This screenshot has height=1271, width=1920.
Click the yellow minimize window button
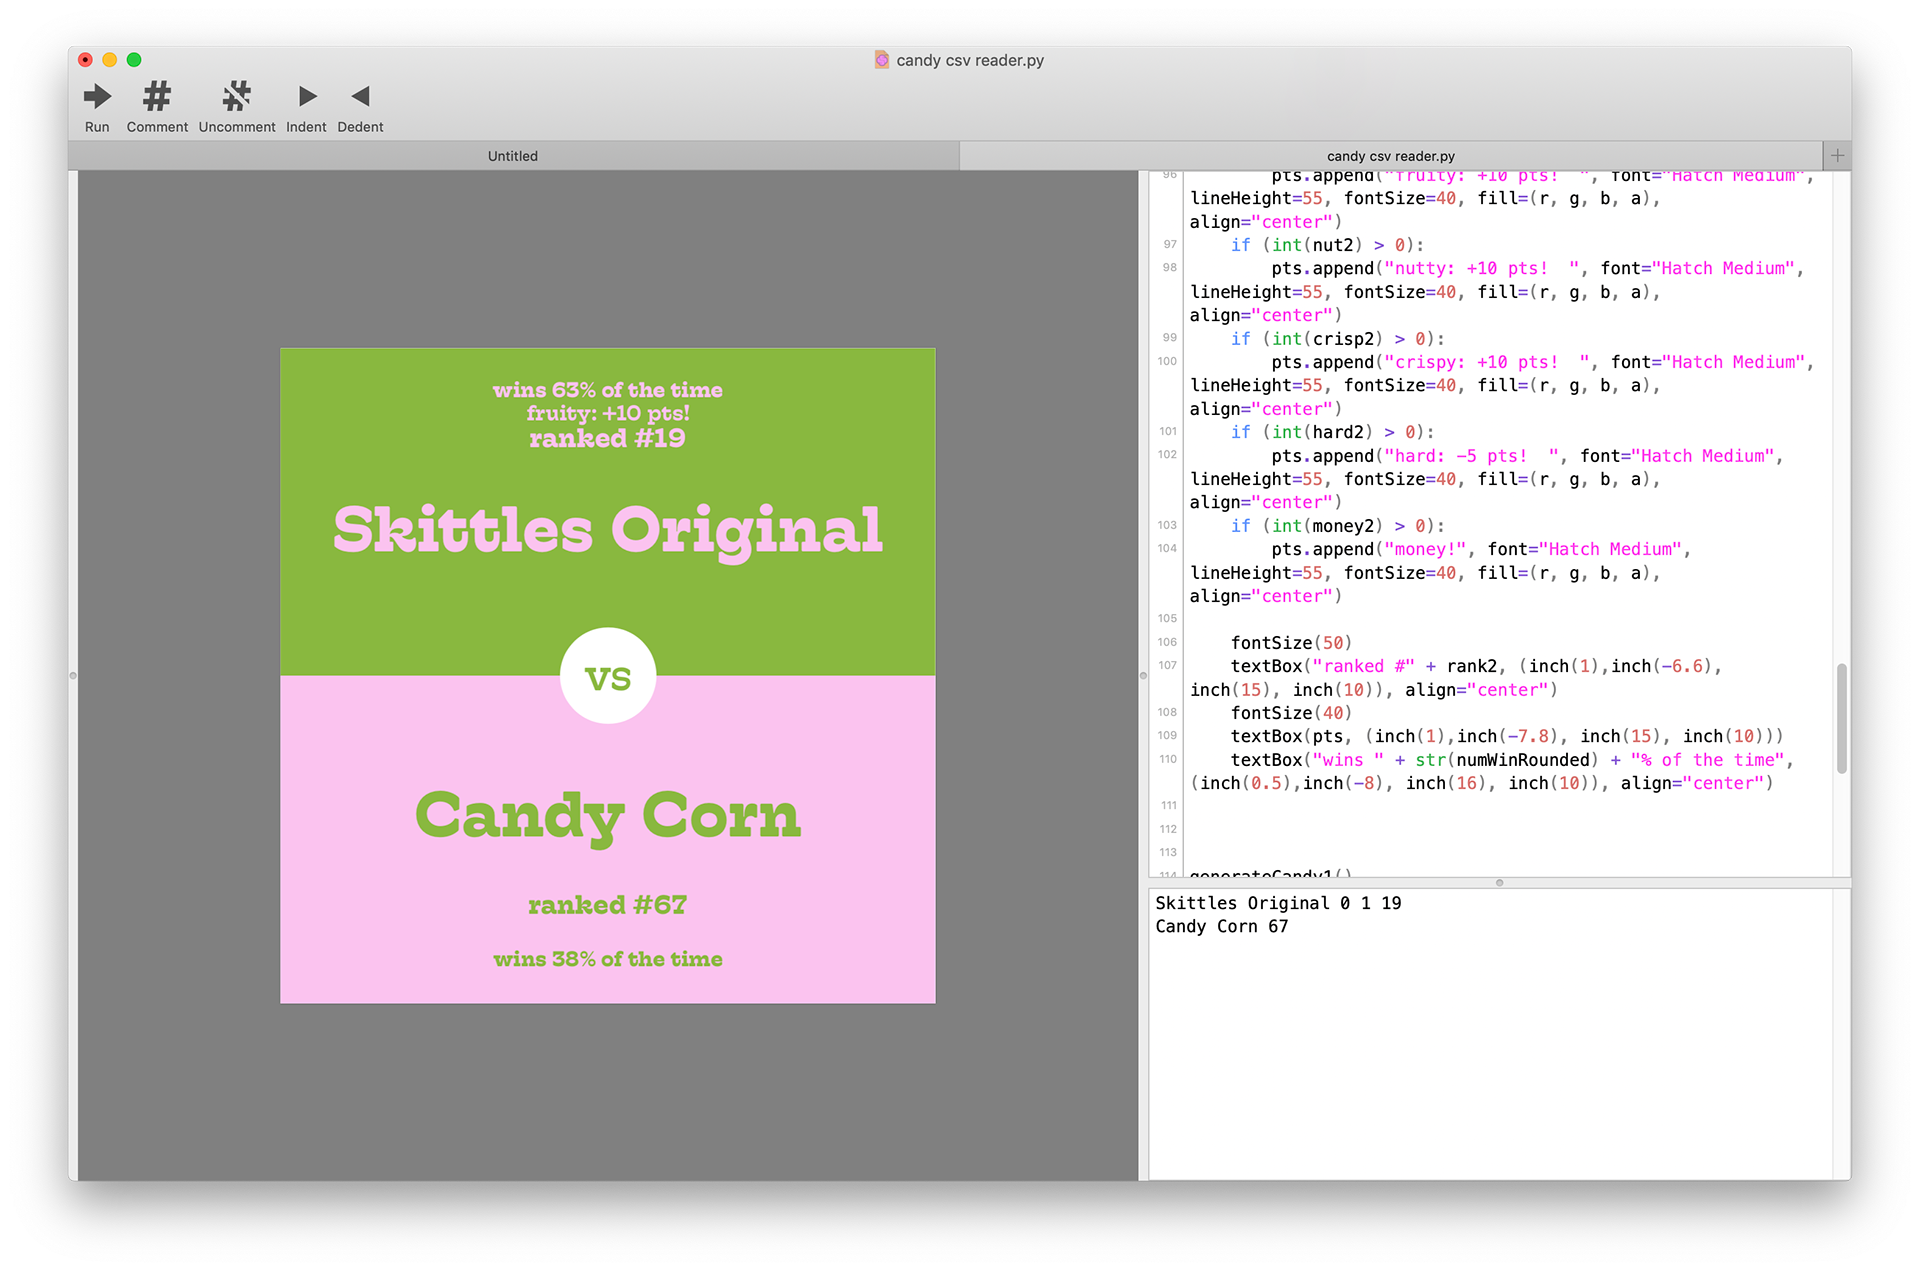[110, 60]
